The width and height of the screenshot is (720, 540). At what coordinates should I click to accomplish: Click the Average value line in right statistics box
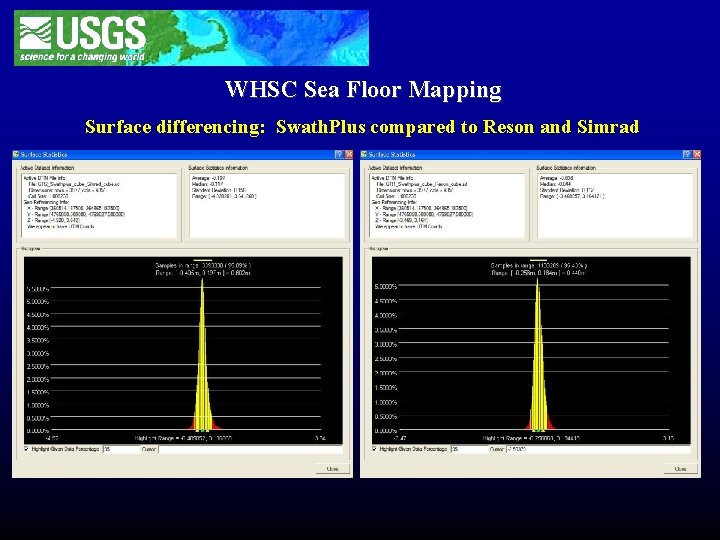click(x=557, y=178)
